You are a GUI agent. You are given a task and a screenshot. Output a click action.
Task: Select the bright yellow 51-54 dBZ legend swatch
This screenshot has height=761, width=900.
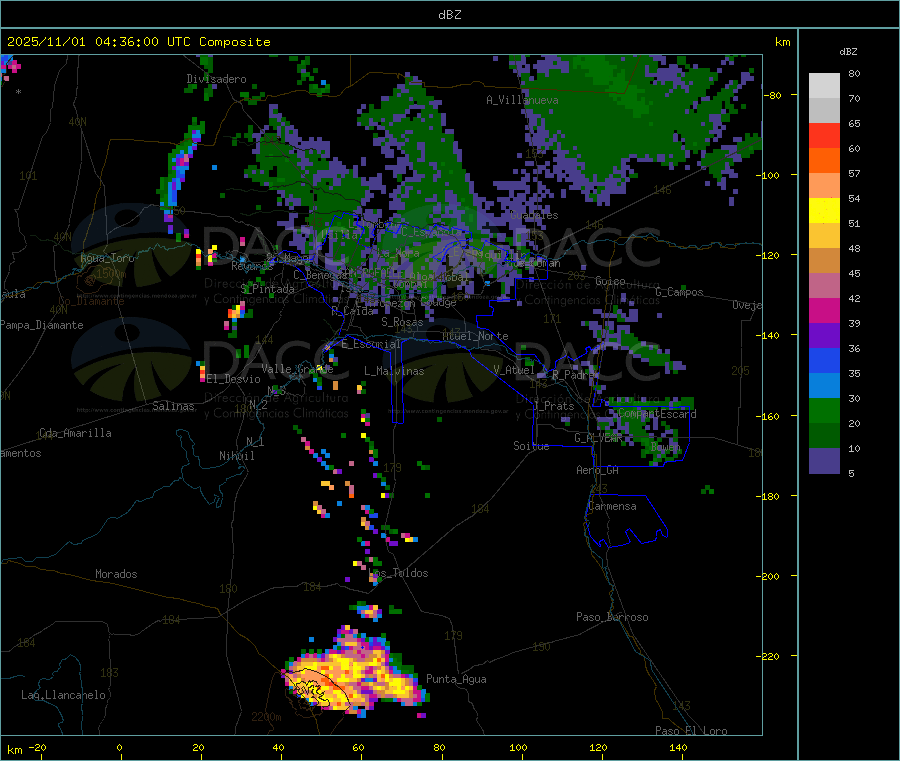(824, 211)
